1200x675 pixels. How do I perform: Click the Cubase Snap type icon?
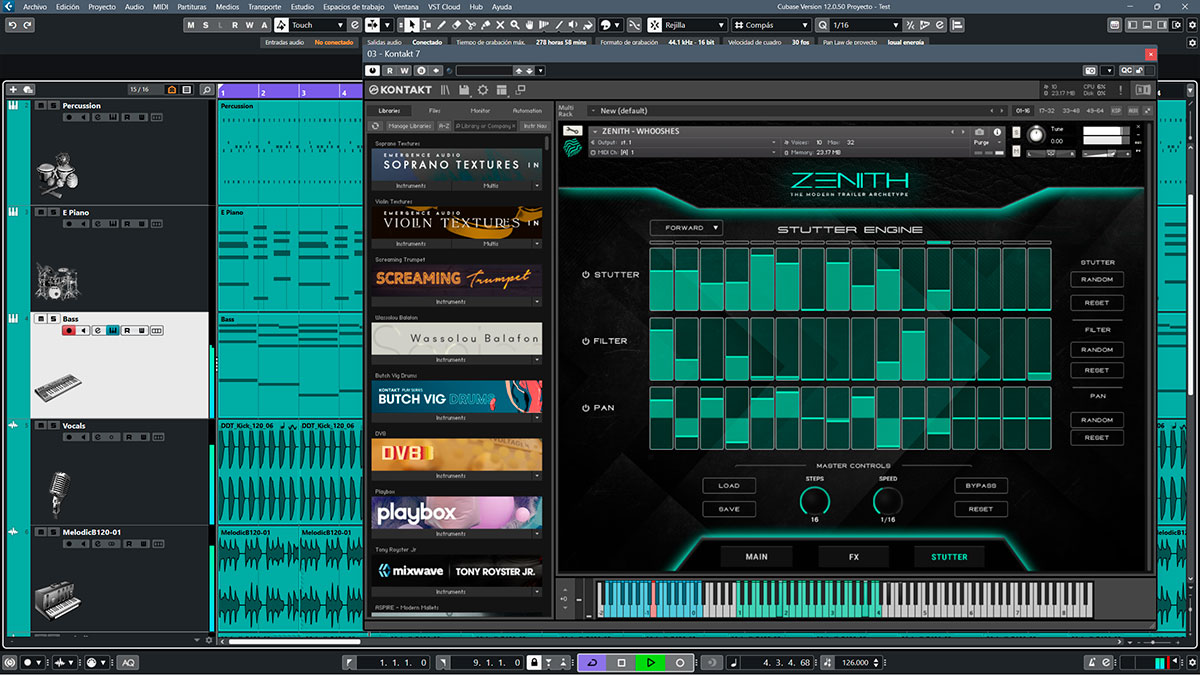656,25
